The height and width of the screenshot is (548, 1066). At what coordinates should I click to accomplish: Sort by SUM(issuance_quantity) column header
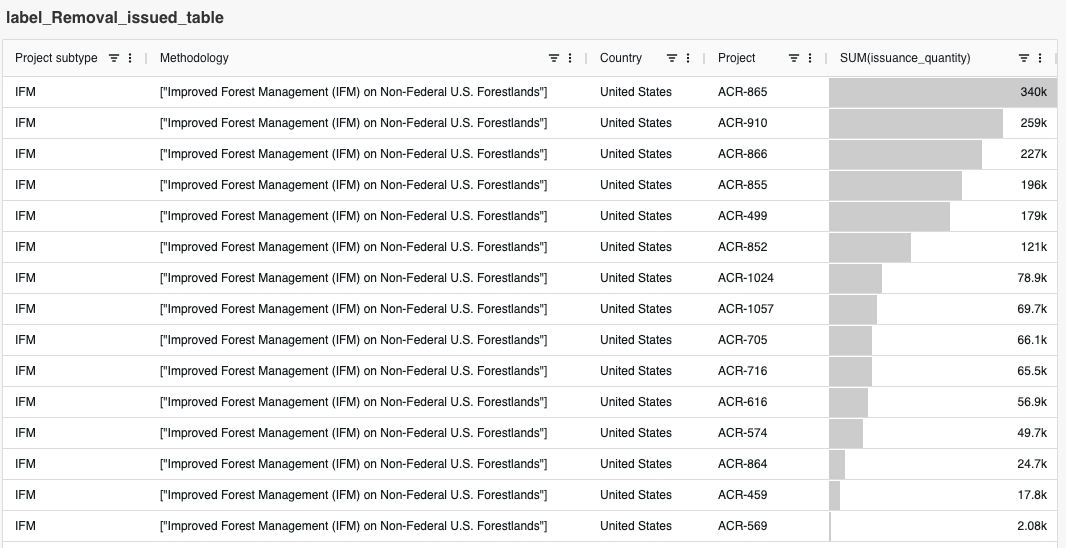(904, 58)
